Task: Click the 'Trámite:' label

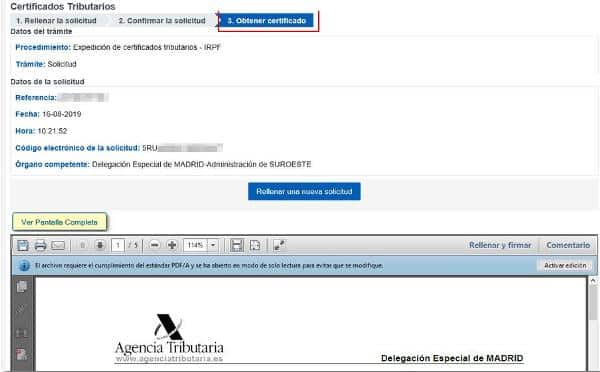Action: tap(31, 64)
